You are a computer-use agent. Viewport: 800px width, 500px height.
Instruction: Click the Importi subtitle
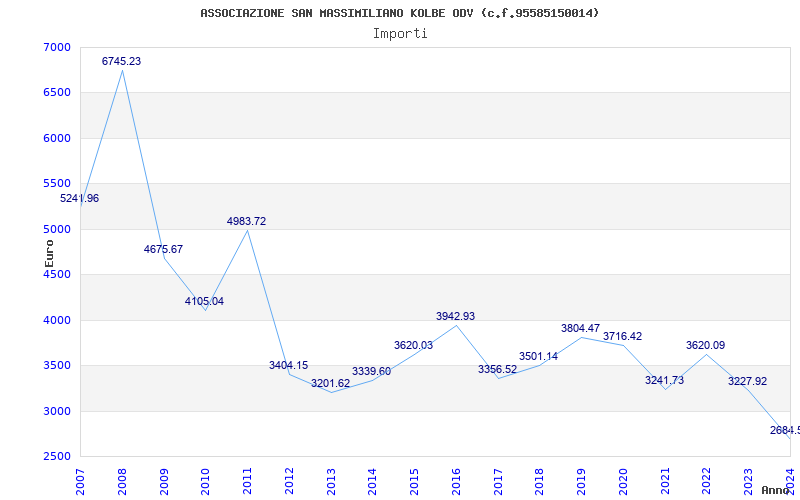pos(400,34)
